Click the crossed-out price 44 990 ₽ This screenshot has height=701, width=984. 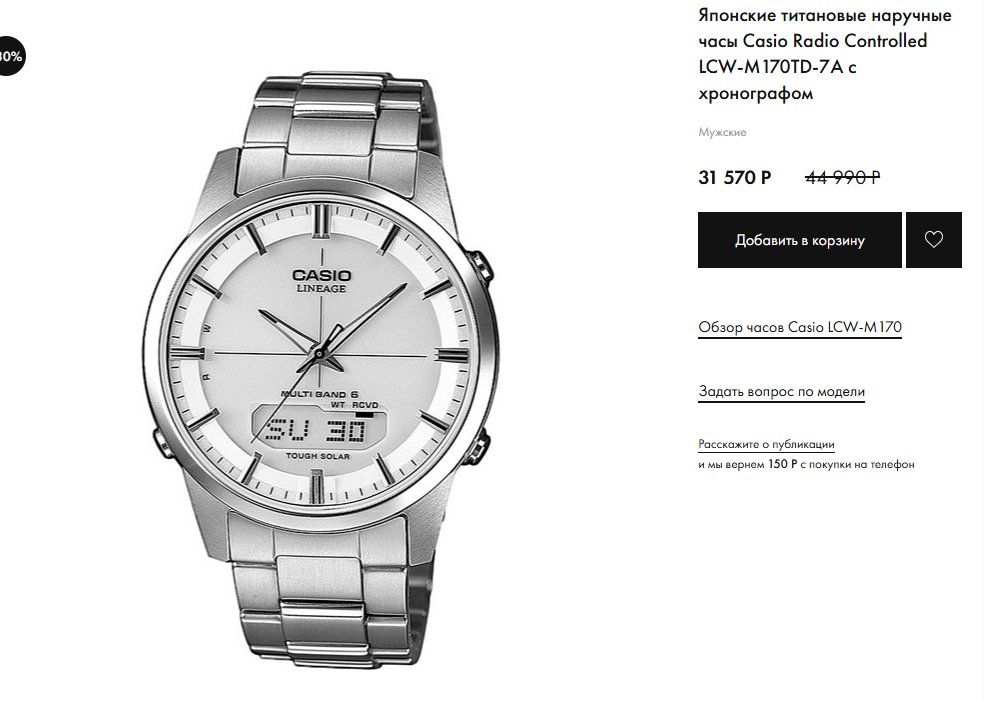843,178
